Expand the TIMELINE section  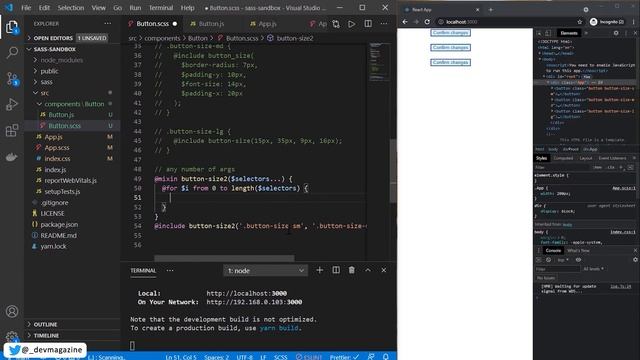[73, 336]
